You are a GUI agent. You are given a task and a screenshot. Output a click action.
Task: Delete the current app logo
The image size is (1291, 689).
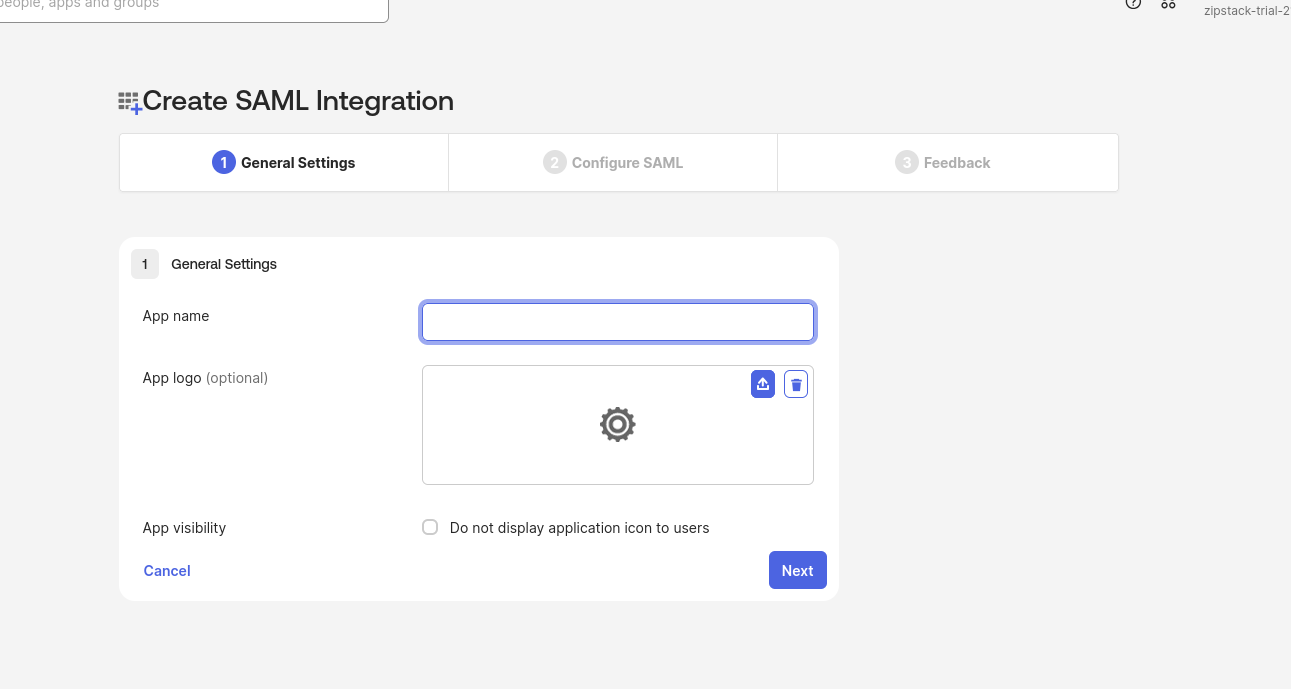point(796,383)
